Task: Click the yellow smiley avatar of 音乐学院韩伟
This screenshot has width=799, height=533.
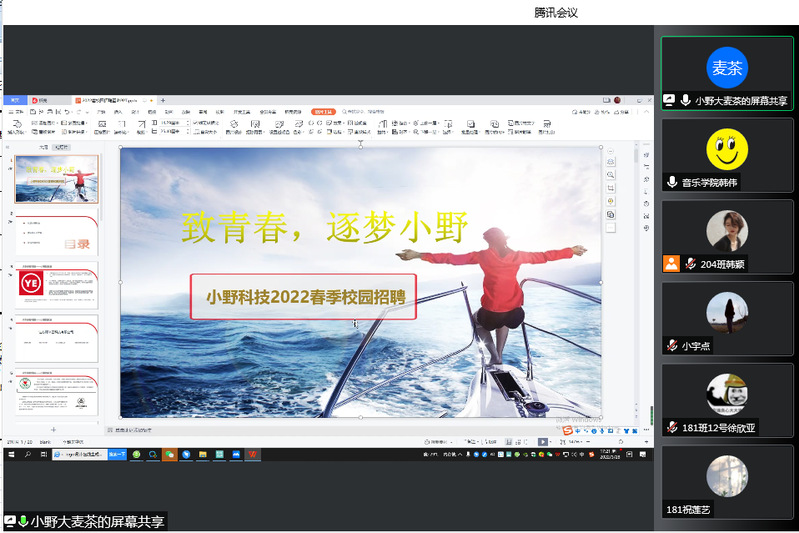Action: click(727, 150)
